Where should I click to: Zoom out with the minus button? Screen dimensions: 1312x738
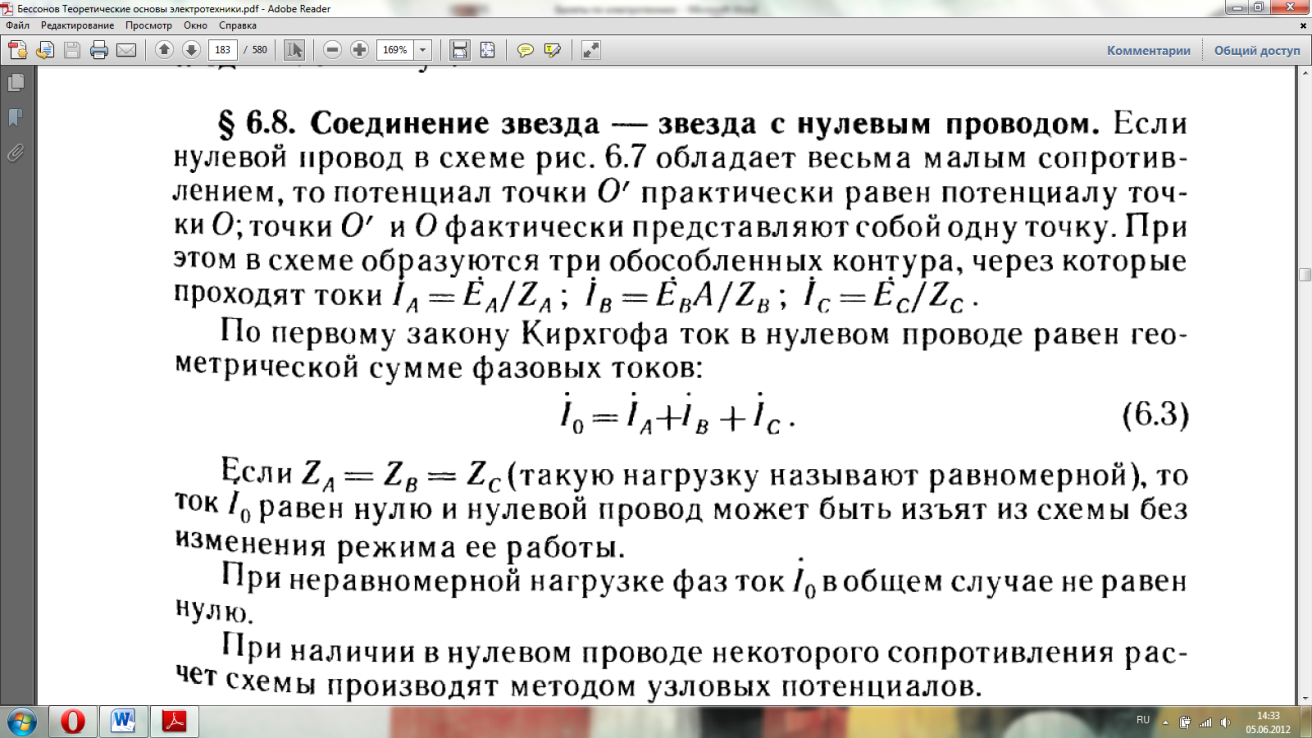(333, 50)
